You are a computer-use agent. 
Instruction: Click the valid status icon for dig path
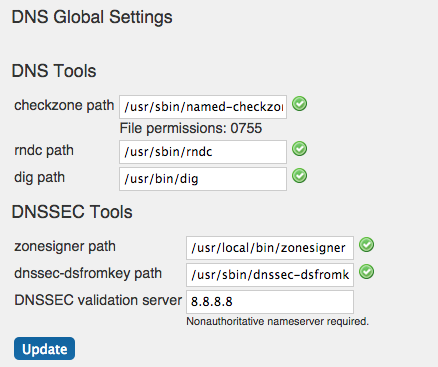coord(300,176)
